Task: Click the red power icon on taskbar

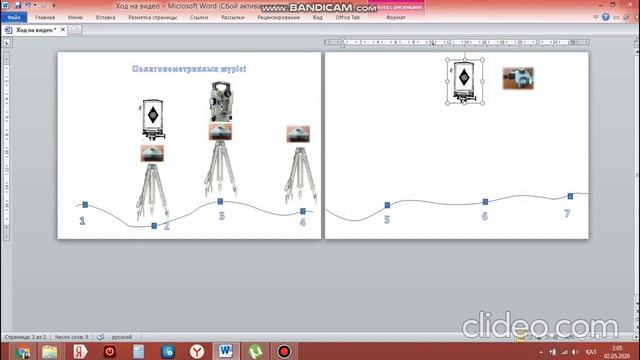Action: coord(109,351)
